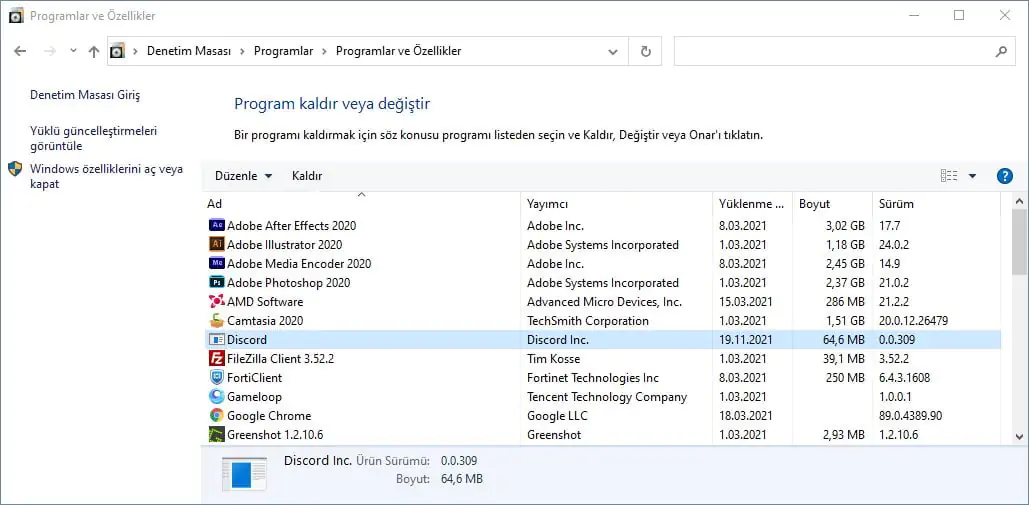Sort by the Ad column header
This screenshot has width=1029, height=505.
point(362,204)
